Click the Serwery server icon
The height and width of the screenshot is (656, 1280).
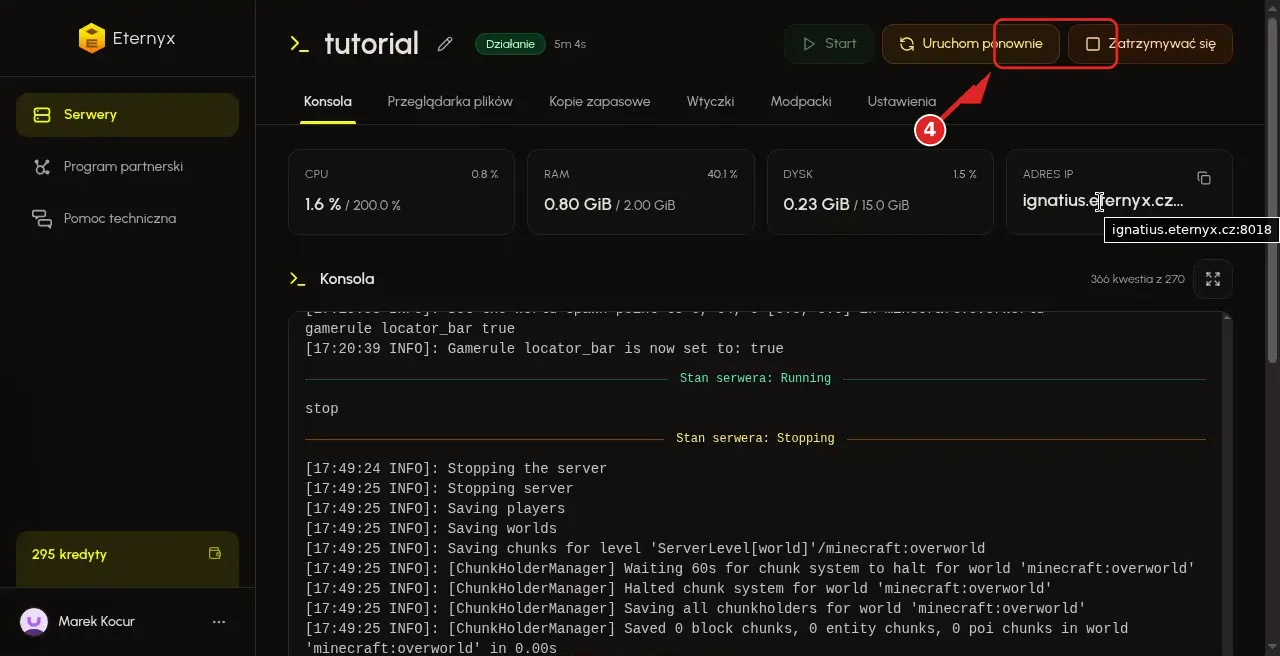pos(42,115)
